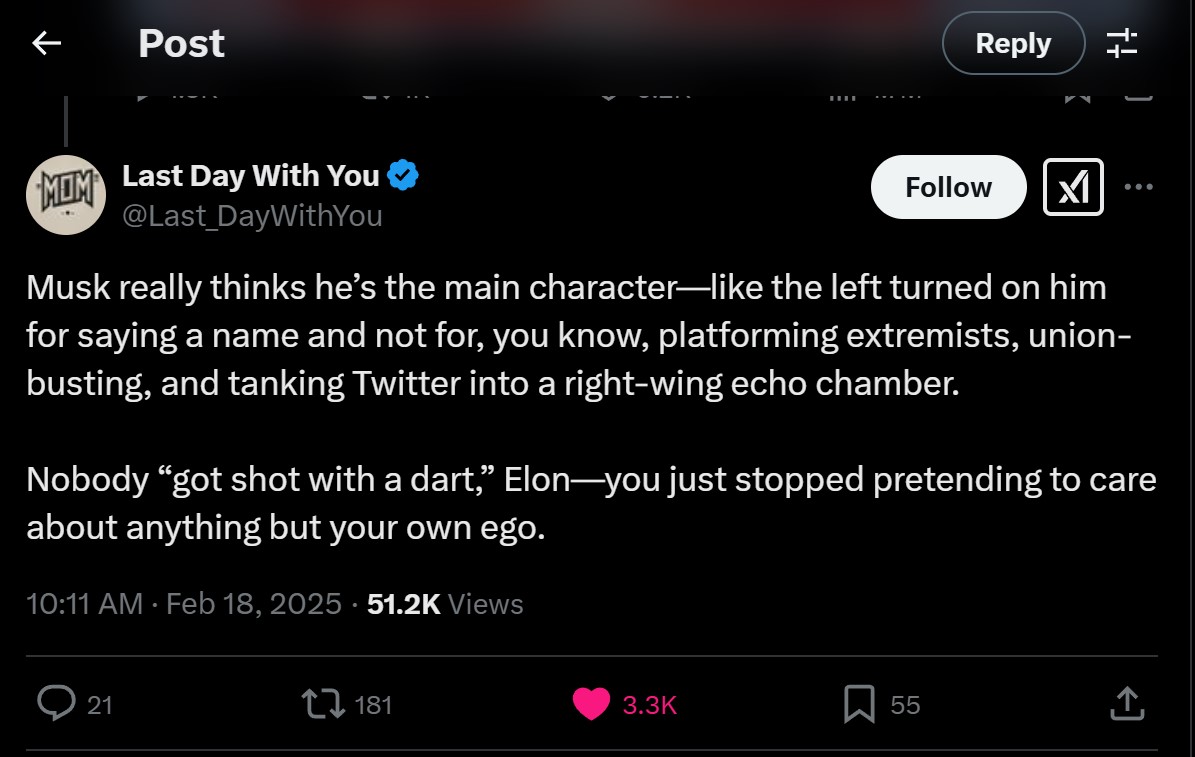Viewport: 1195px width, 757px height.
Task: Select the Post header tab
Action: click(x=181, y=43)
